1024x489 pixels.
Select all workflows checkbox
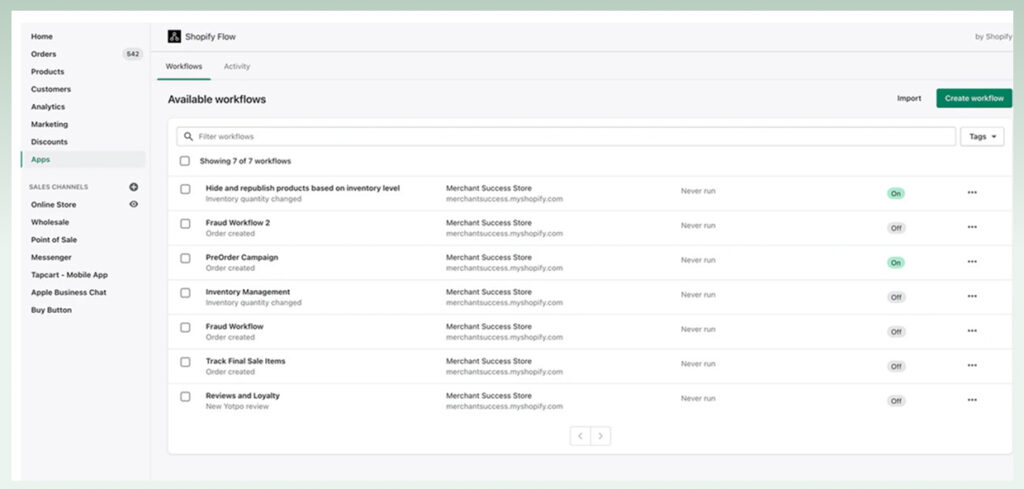click(185, 161)
